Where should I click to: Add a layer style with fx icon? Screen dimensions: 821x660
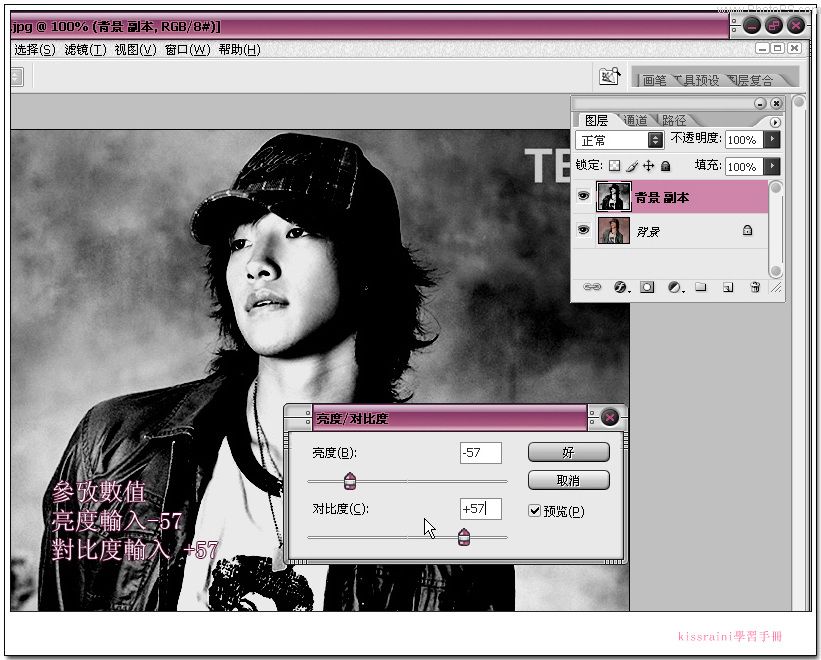(x=621, y=287)
